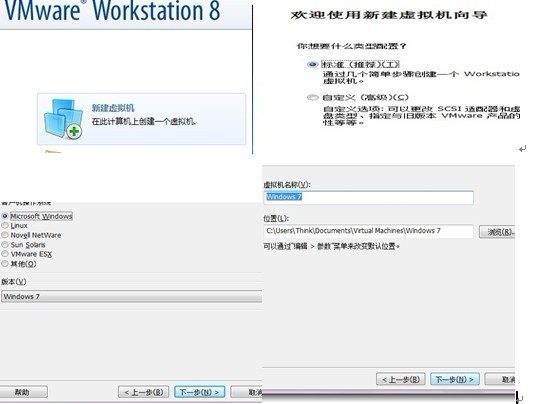The height and width of the screenshot is (404, 534).
Task: Choose Microsoft Windows as guest OS
Action: [x=5, y=216]
